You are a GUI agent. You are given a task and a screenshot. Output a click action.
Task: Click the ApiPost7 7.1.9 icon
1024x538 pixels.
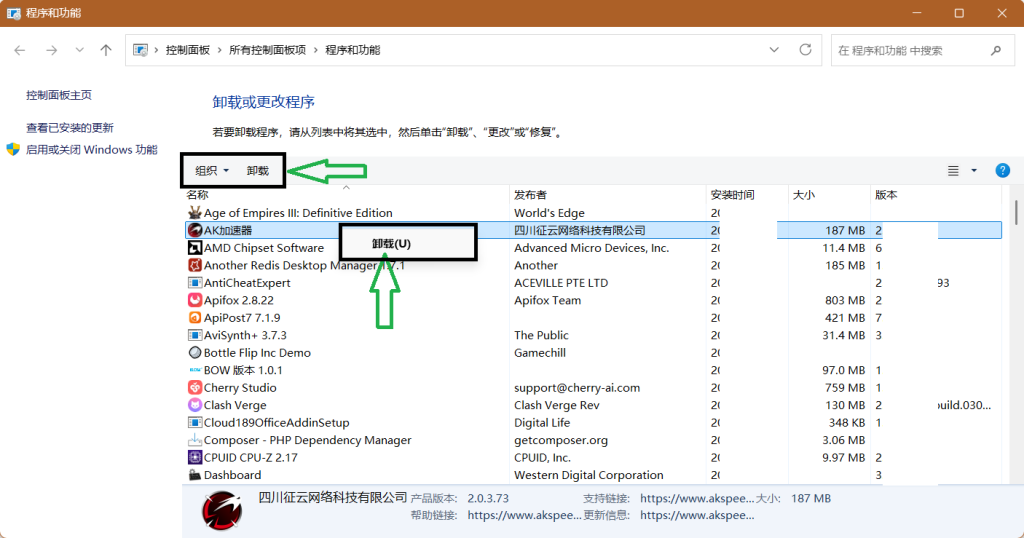click(x=195, y=317)
